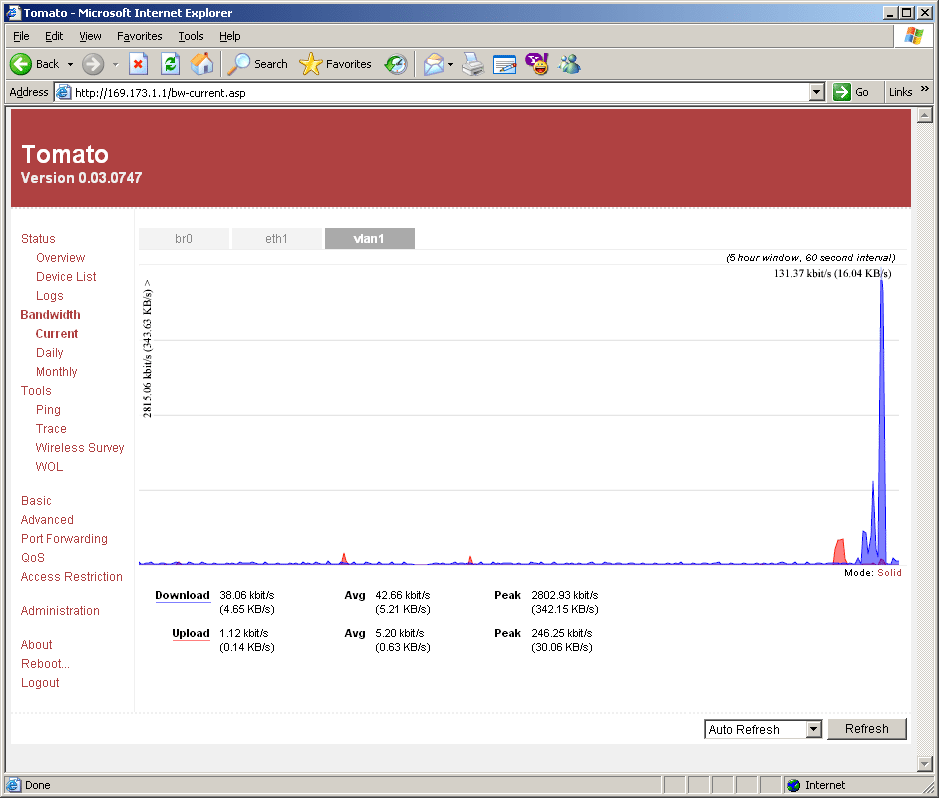Open Access Restriction link
The width and height of the screenshot is (939, 798).
pos(72,576)
